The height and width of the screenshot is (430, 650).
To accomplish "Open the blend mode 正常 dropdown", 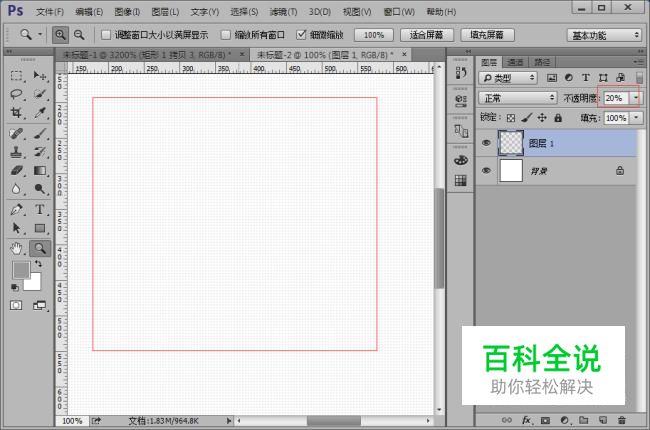I will click(x=517, y=98).
